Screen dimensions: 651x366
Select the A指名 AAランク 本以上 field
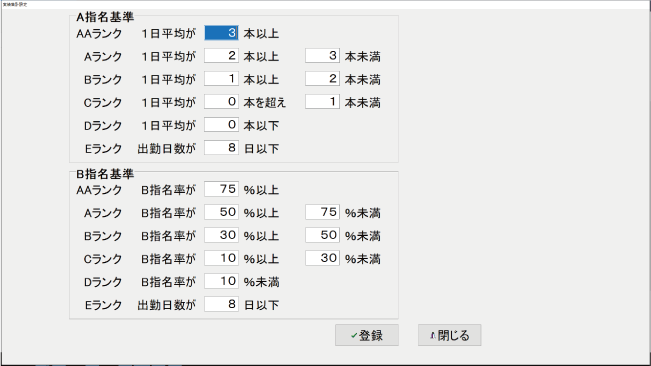pyautogui.click(x=221, y=33)
